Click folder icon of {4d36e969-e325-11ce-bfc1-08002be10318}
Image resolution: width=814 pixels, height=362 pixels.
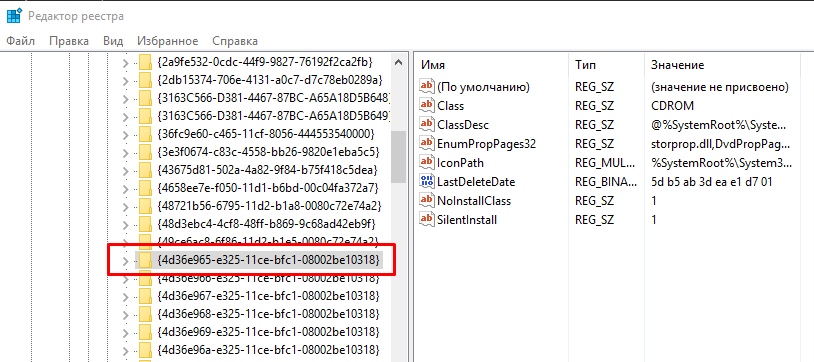tap(145, 331)
